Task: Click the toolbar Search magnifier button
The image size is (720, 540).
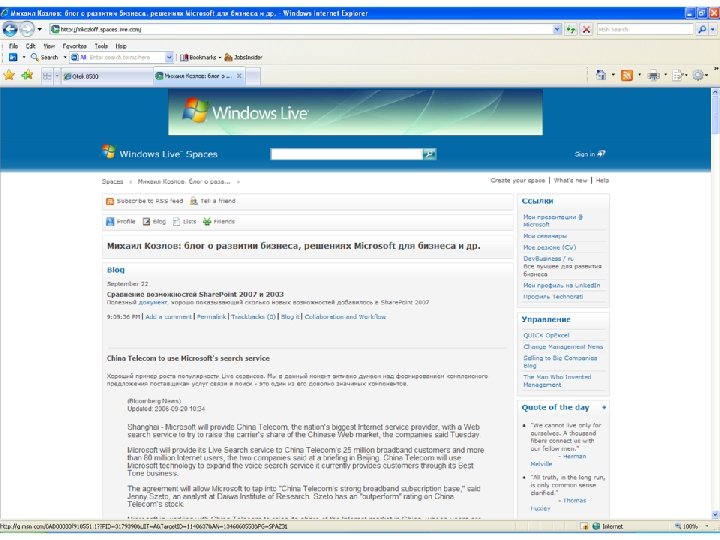Action: click(x=45, y=57)
